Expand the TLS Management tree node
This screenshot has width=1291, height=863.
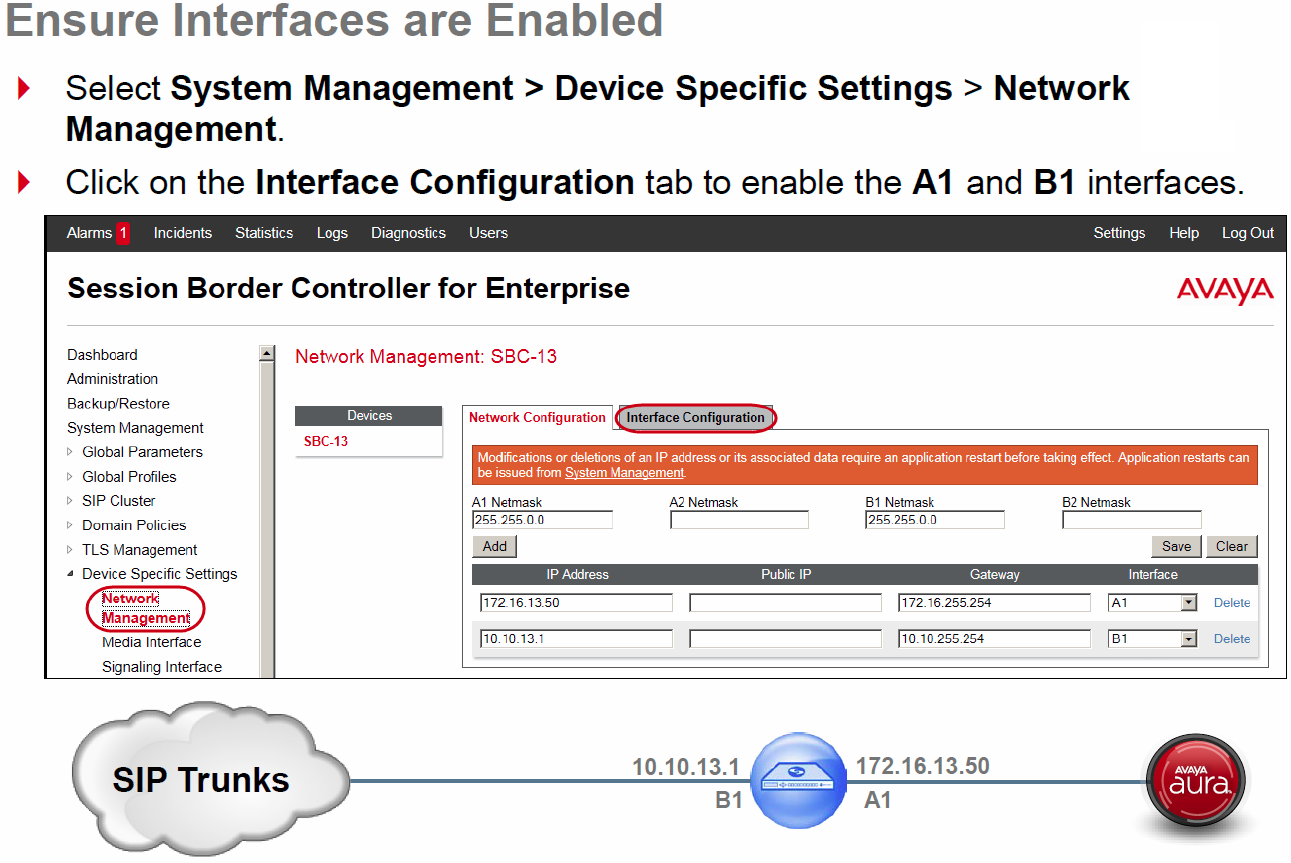pyautogui.click(x=70, y=550)
